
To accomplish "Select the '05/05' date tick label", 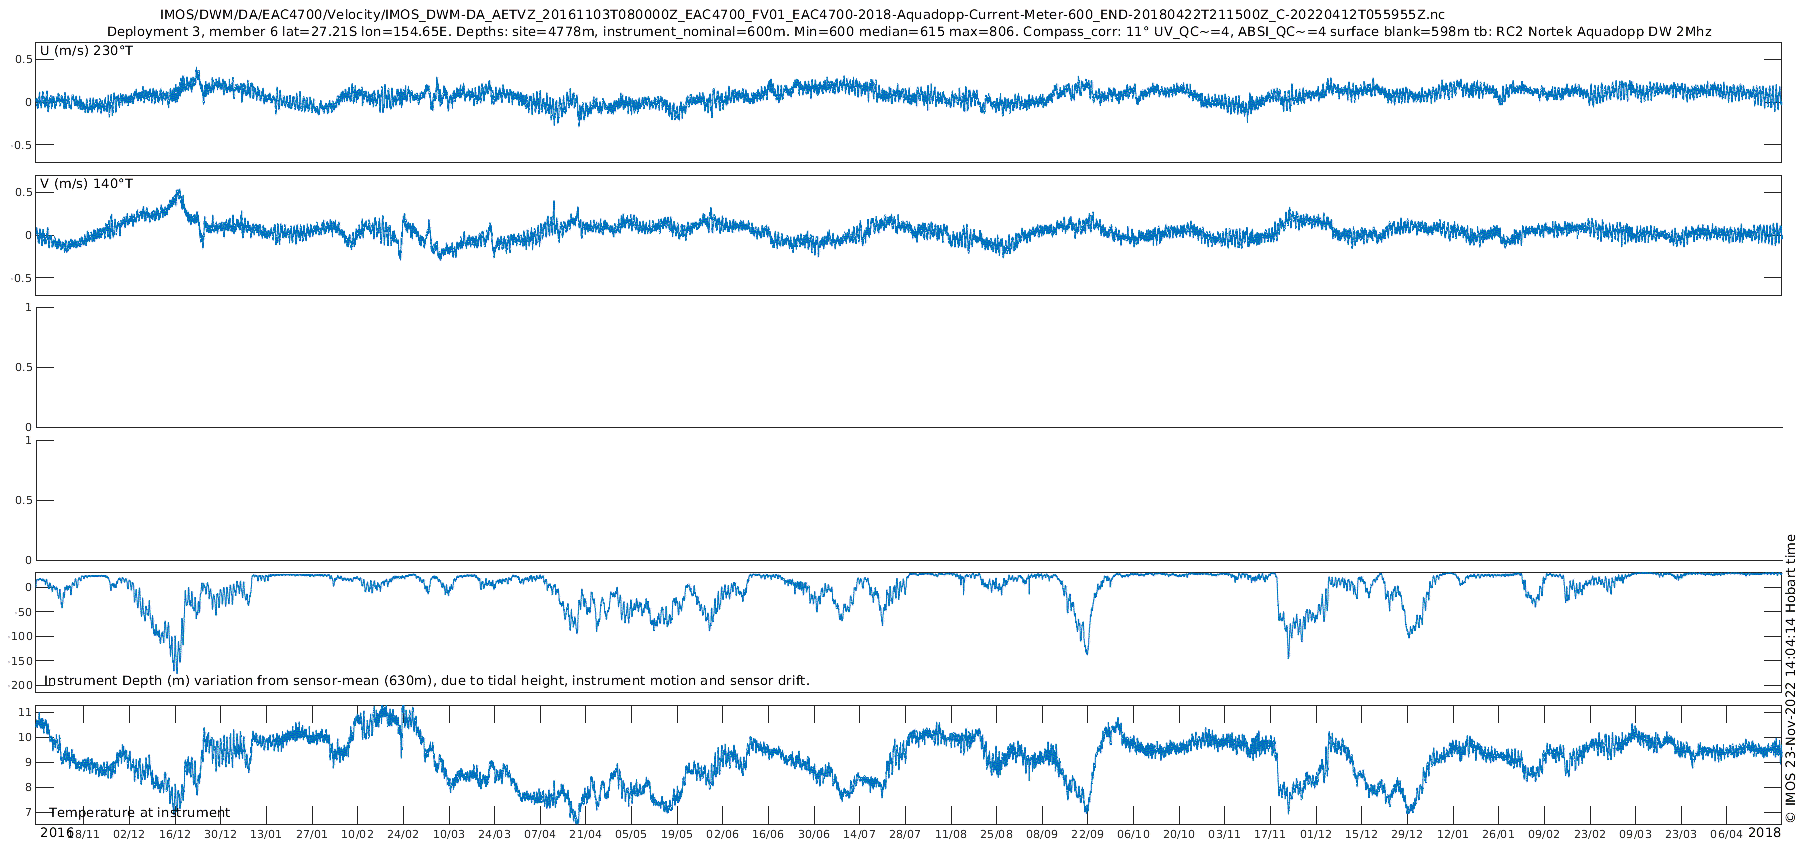I will coord(632,834).
